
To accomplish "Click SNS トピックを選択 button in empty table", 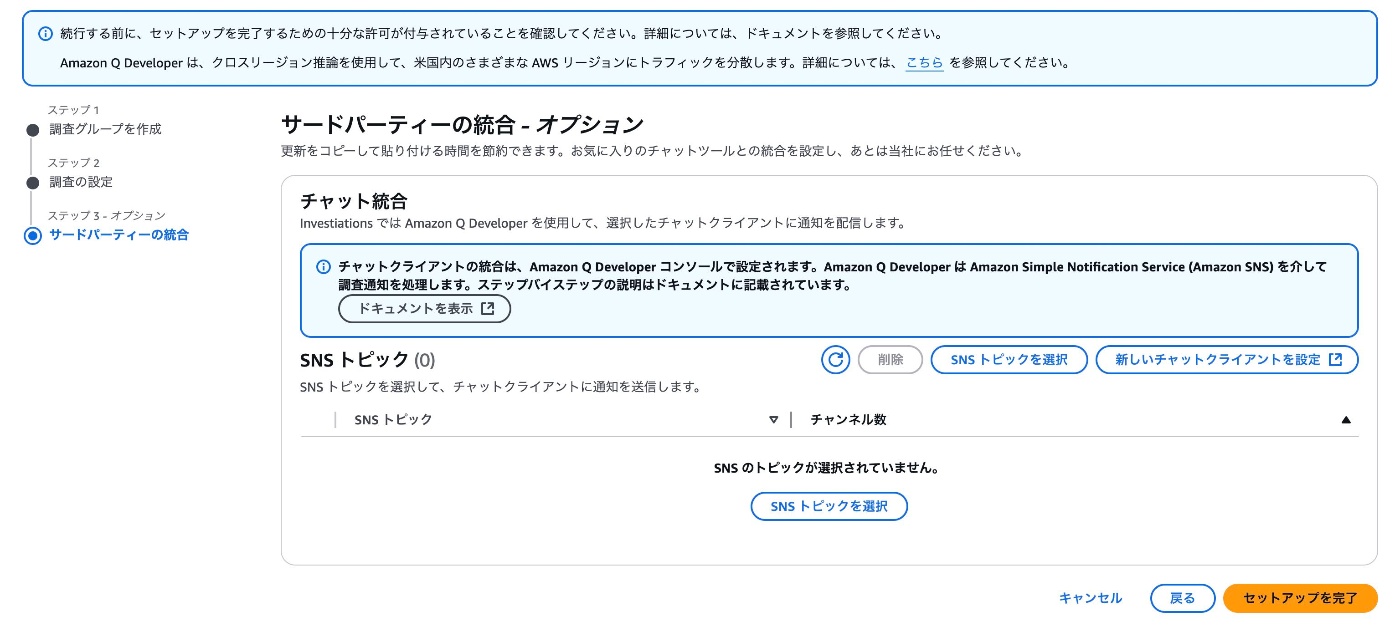I will click(829, 507).
